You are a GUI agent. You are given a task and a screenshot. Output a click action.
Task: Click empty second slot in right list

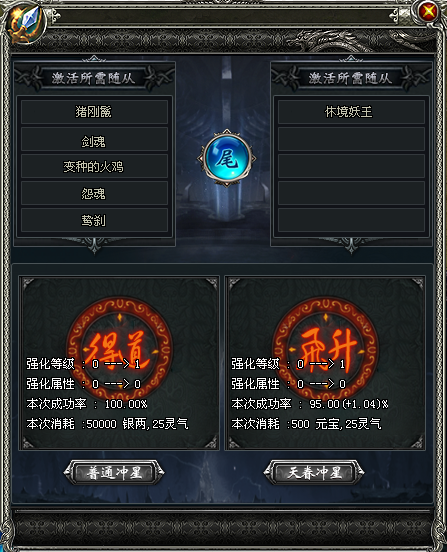pos(351,139)
